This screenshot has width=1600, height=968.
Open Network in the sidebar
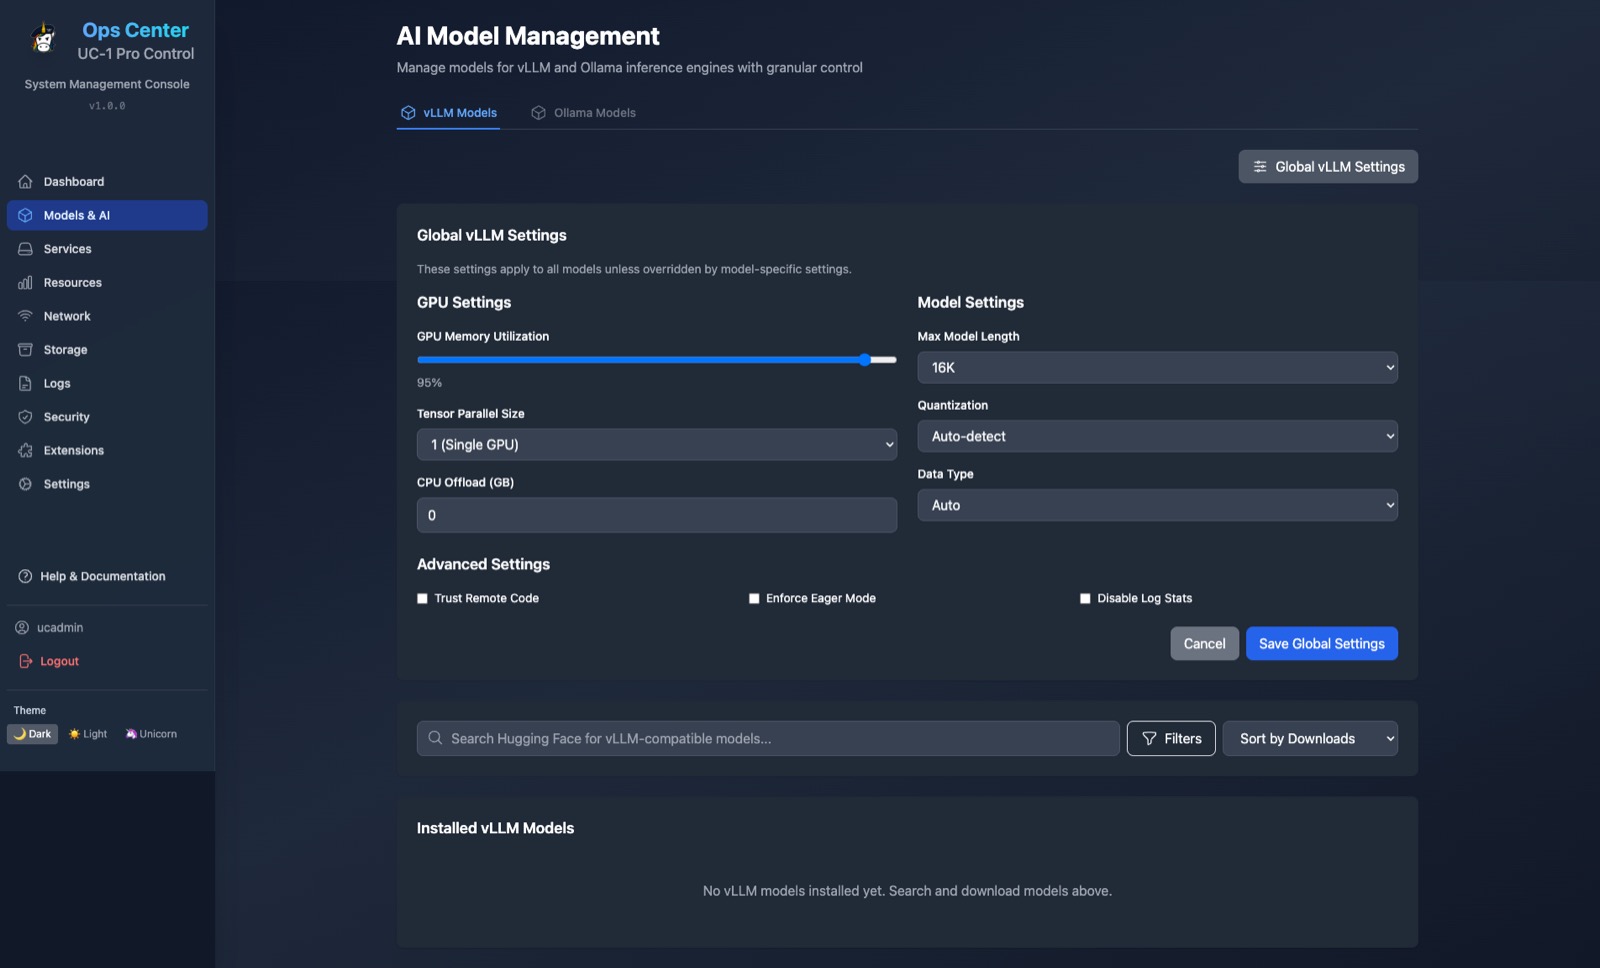(x=107, y=316)
